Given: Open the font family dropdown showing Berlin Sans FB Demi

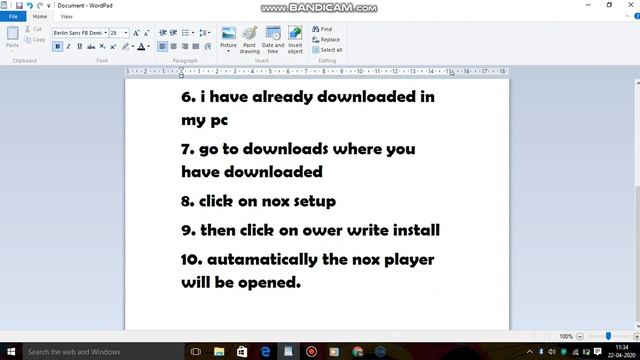Looking at the screenshot, I should [x=105, y=33].
